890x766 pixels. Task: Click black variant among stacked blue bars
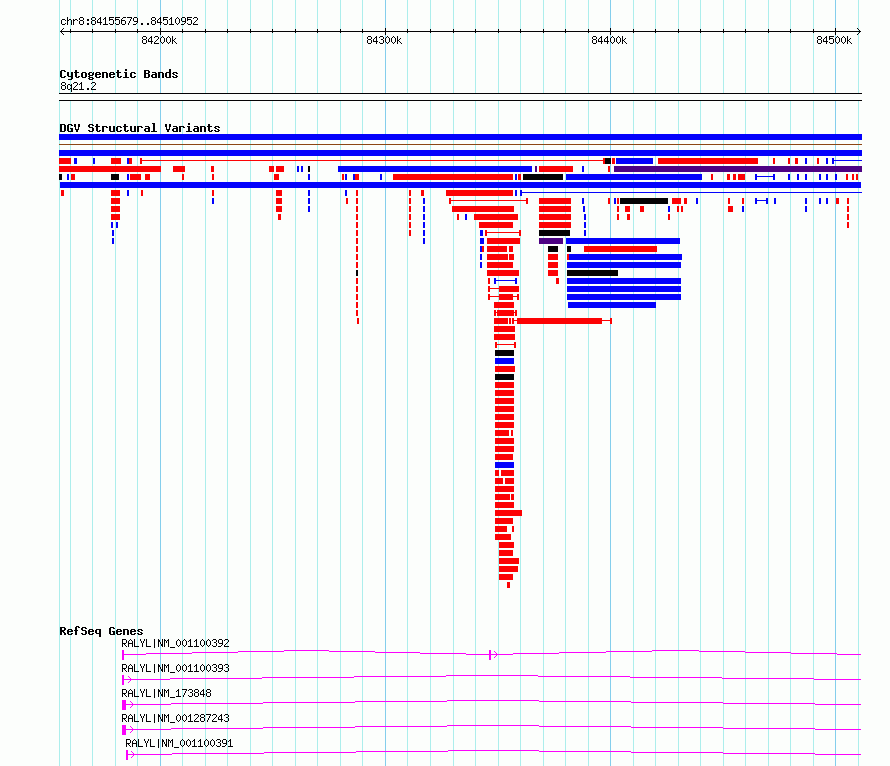tap(593, 273)
